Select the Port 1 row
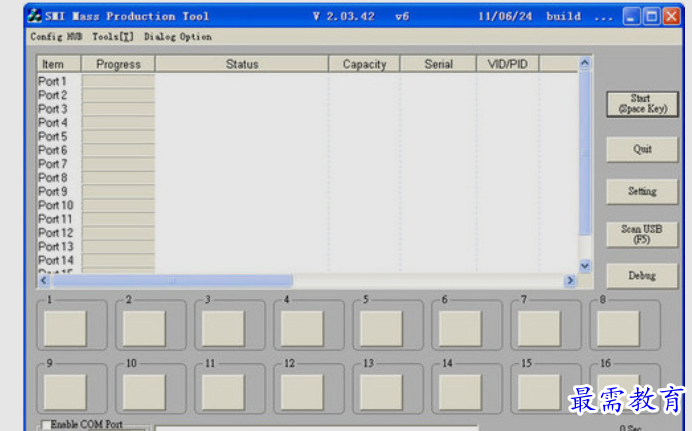 pyautogui.click(x=308, y=81)
